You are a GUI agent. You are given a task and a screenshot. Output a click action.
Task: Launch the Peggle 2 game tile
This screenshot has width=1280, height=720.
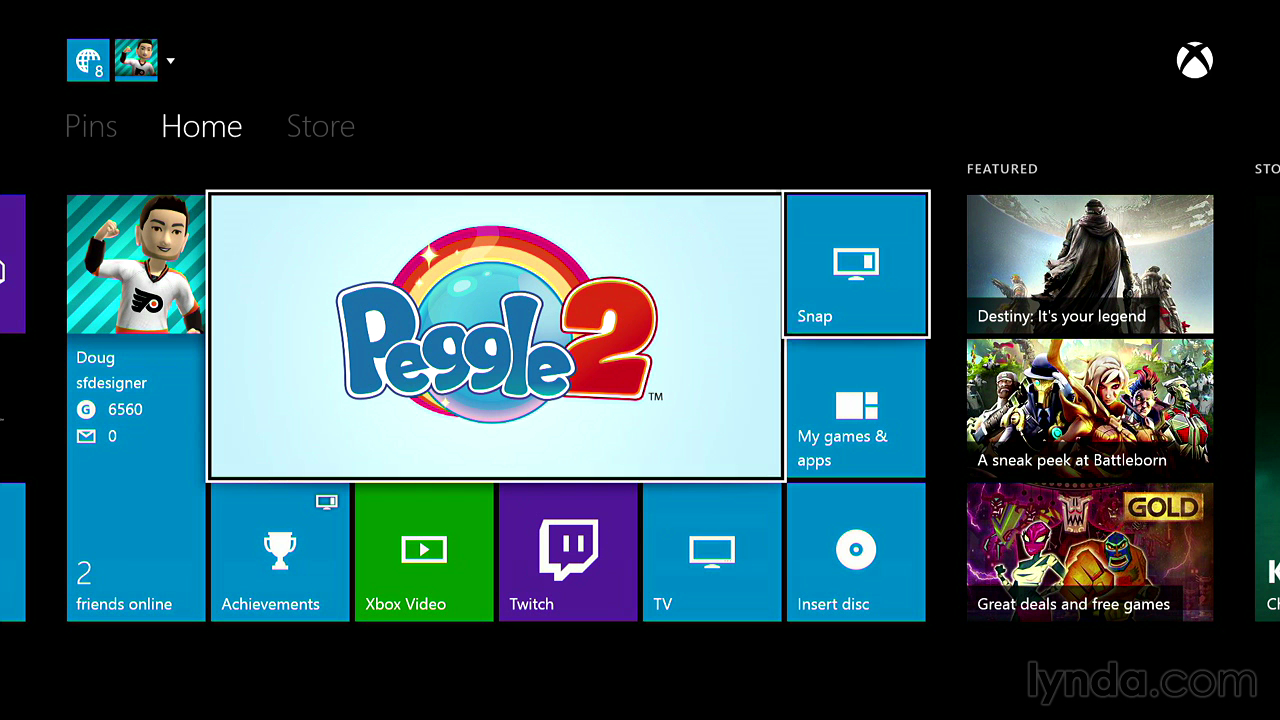click(x=495, y=336)
